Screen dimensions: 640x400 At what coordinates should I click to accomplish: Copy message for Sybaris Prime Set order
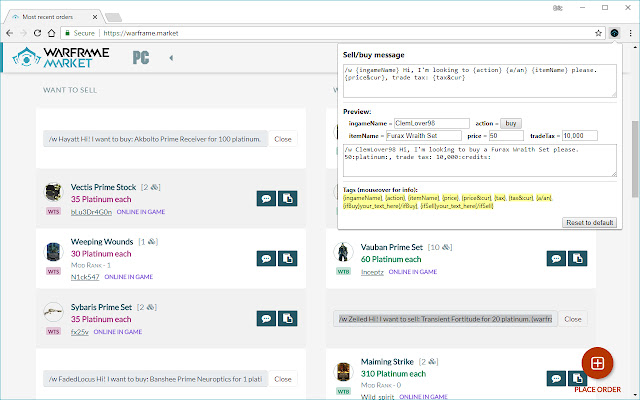click(x=287, y=318)
